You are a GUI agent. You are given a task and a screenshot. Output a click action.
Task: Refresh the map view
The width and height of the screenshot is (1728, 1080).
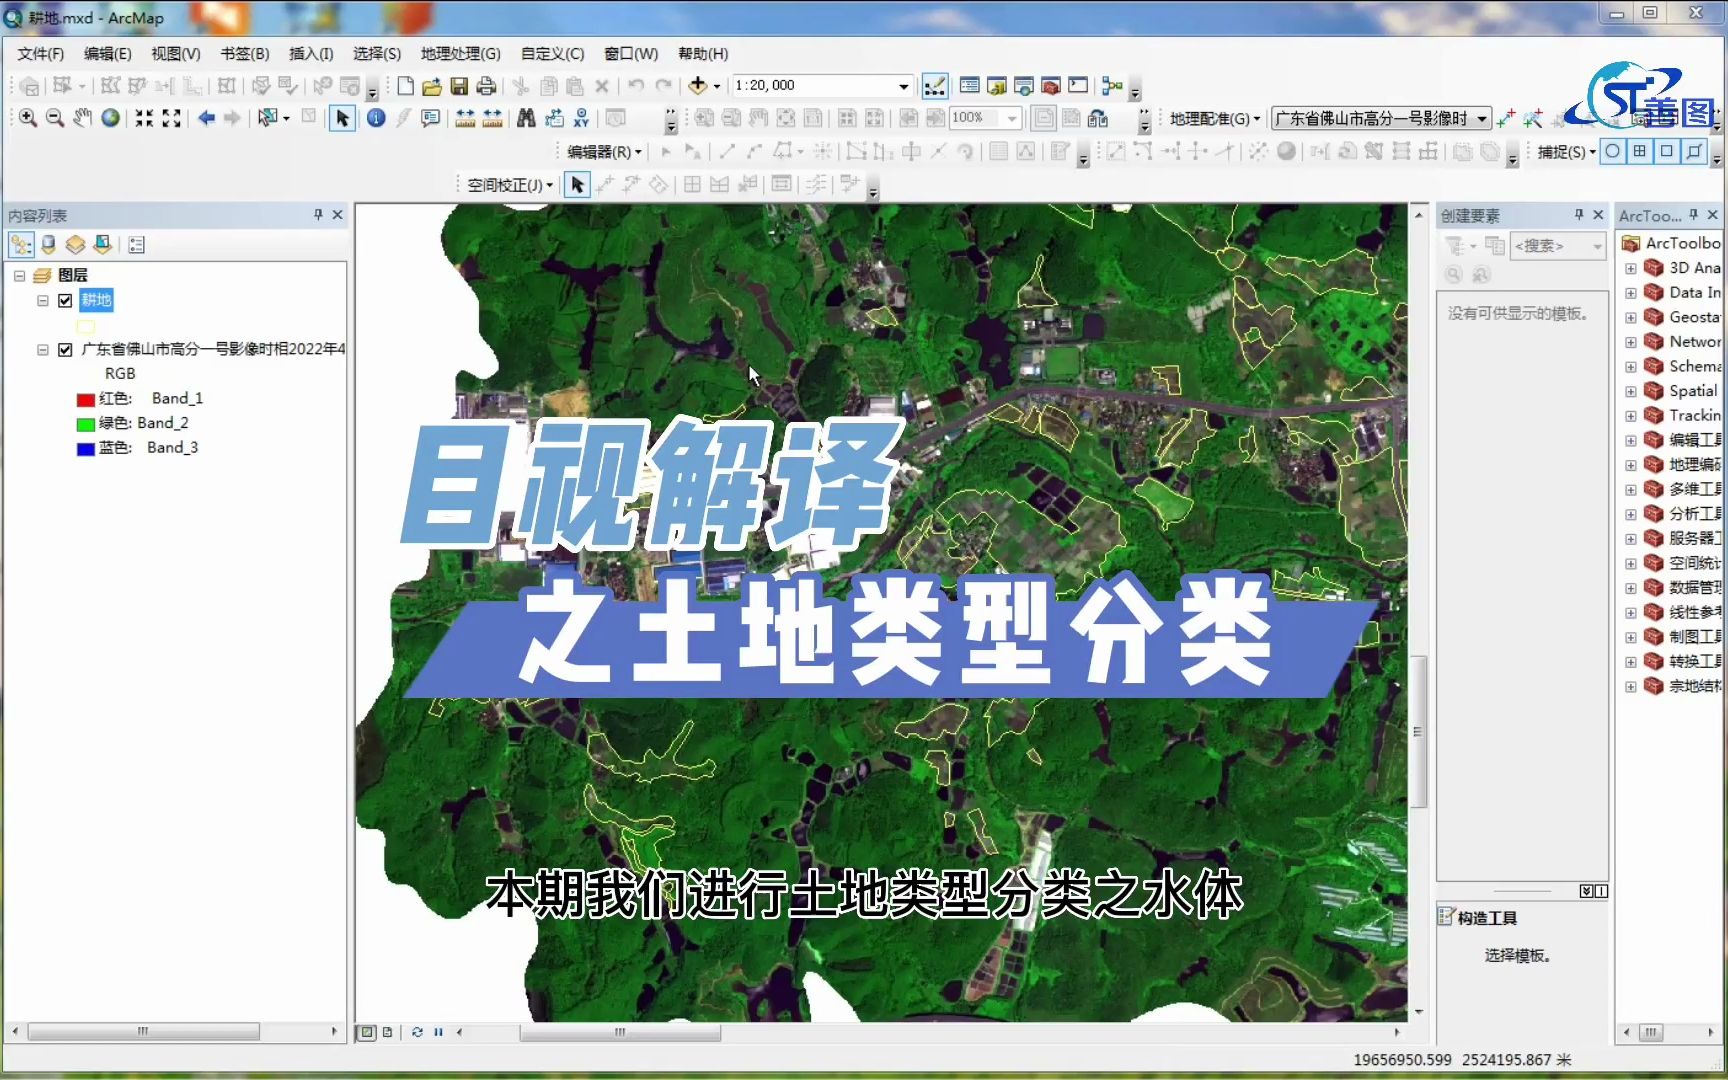[417, 1032]
